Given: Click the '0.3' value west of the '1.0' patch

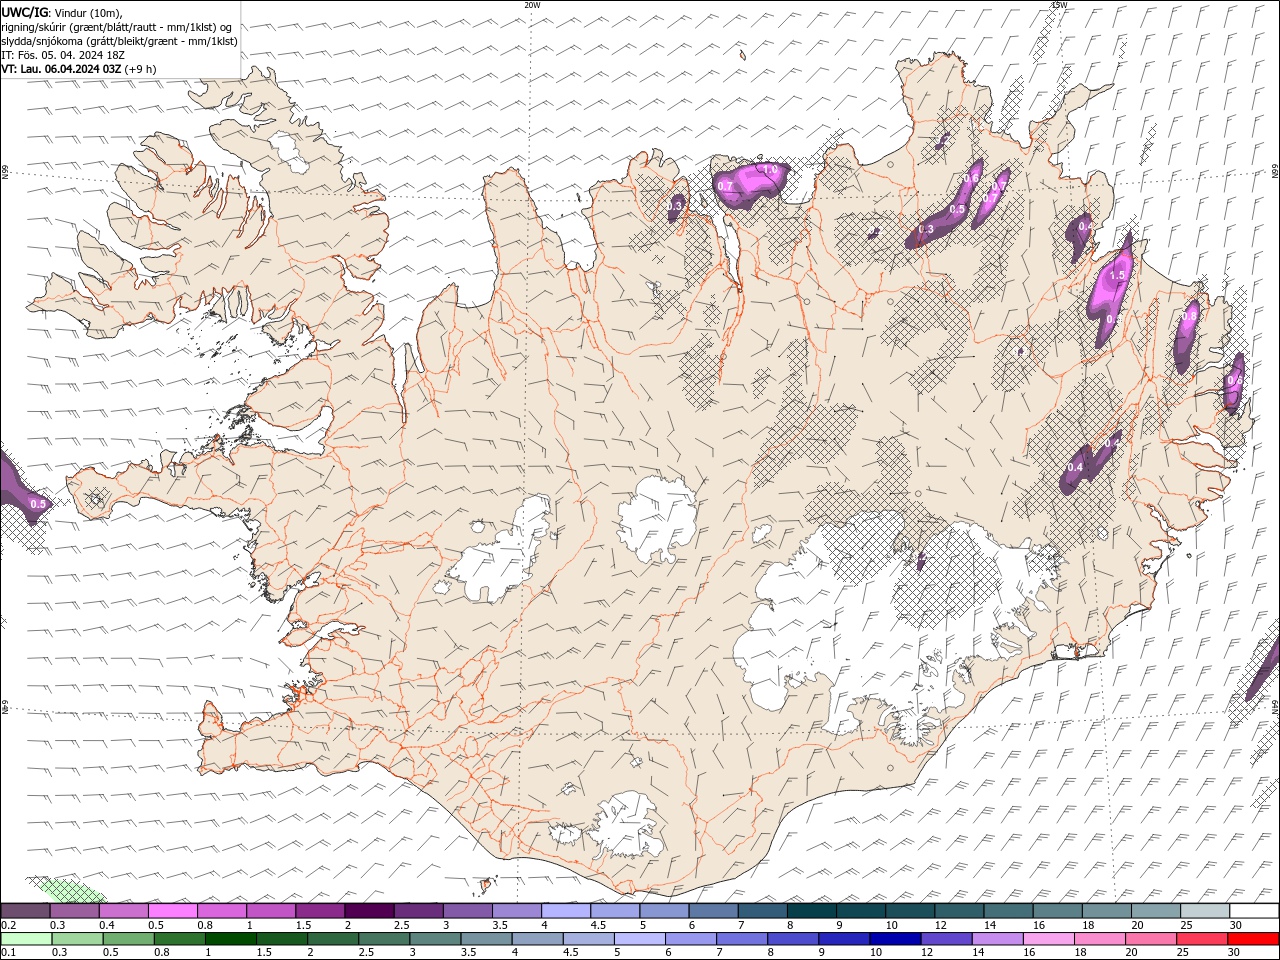Looking at the screenshot, I should point(676,206).
